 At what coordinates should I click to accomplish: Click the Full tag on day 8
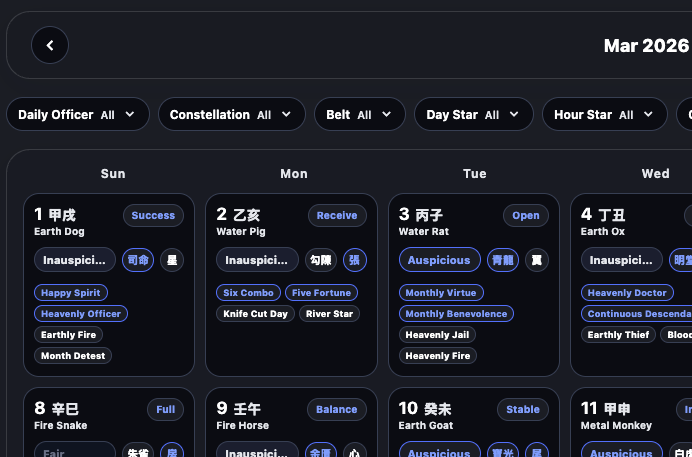point(165,409)
